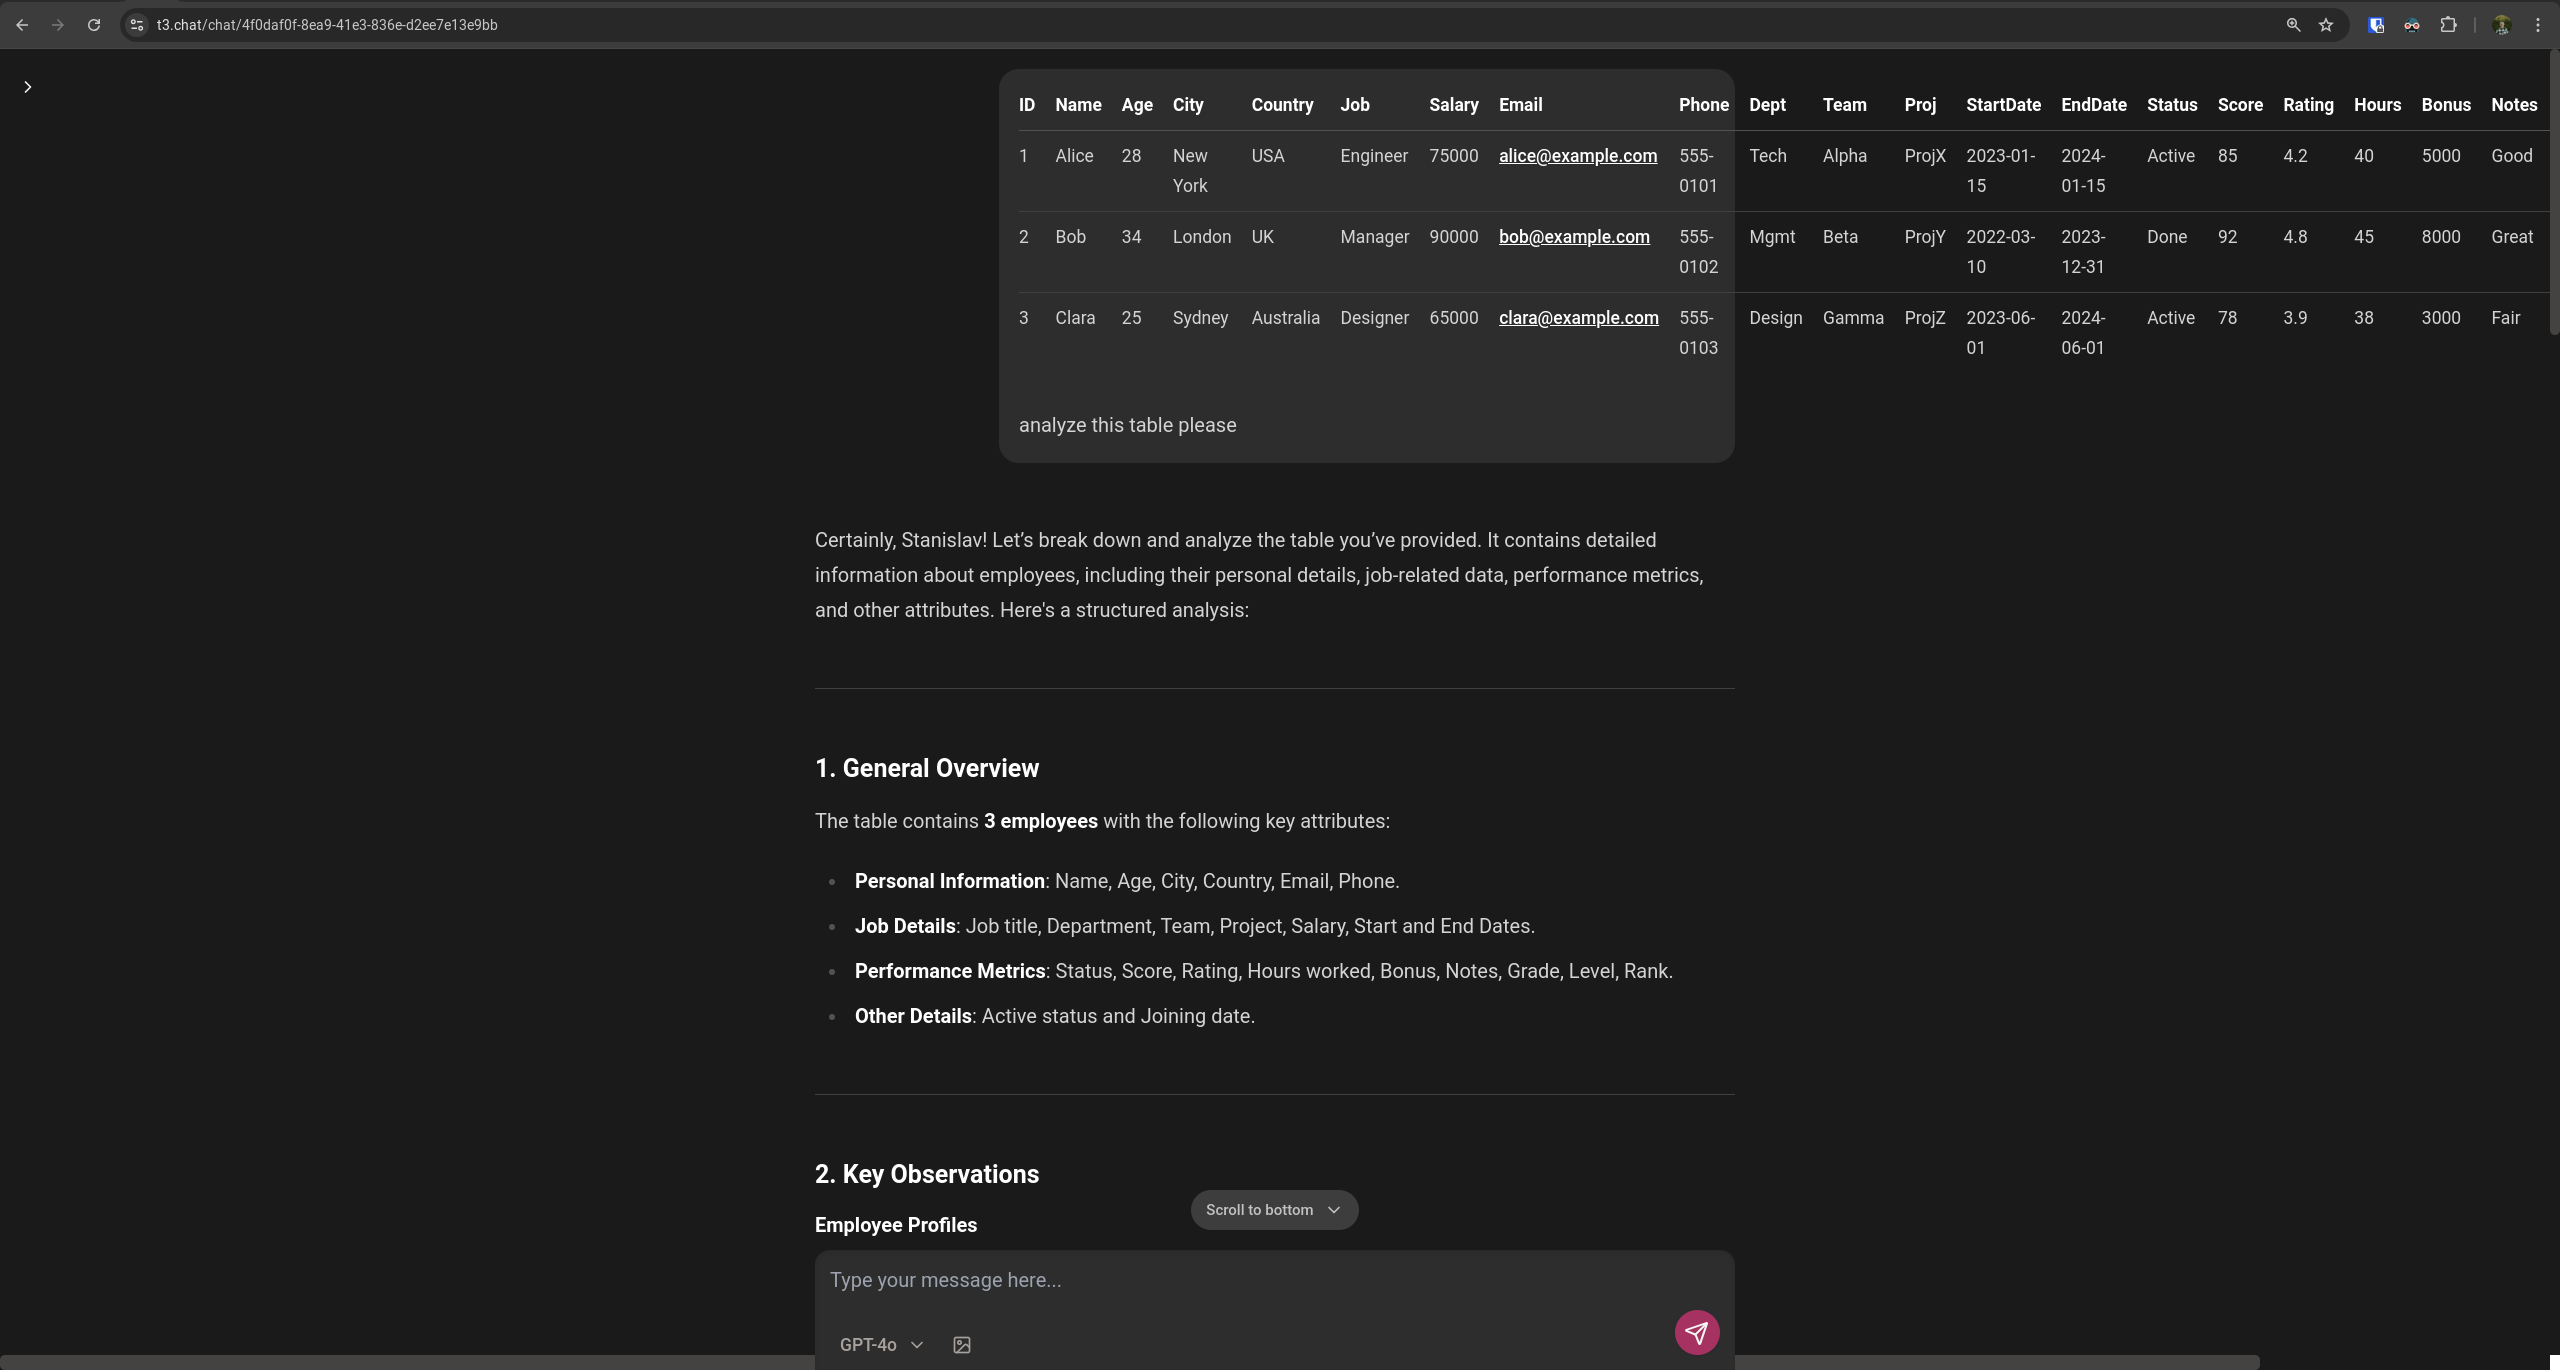Go back with the browser back arrow
The image size is (2560, 1370).
pos(22,25)
